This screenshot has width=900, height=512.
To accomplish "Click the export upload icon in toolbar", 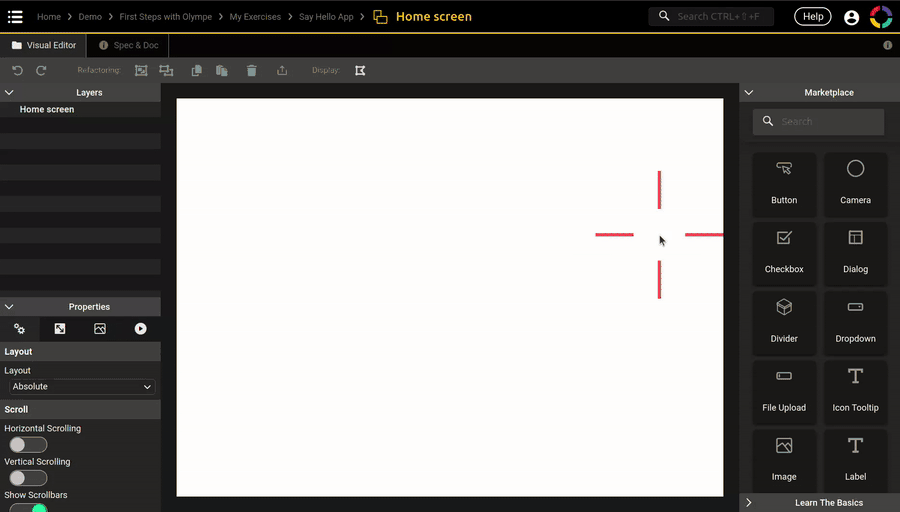I will click(x=282, y=71).
